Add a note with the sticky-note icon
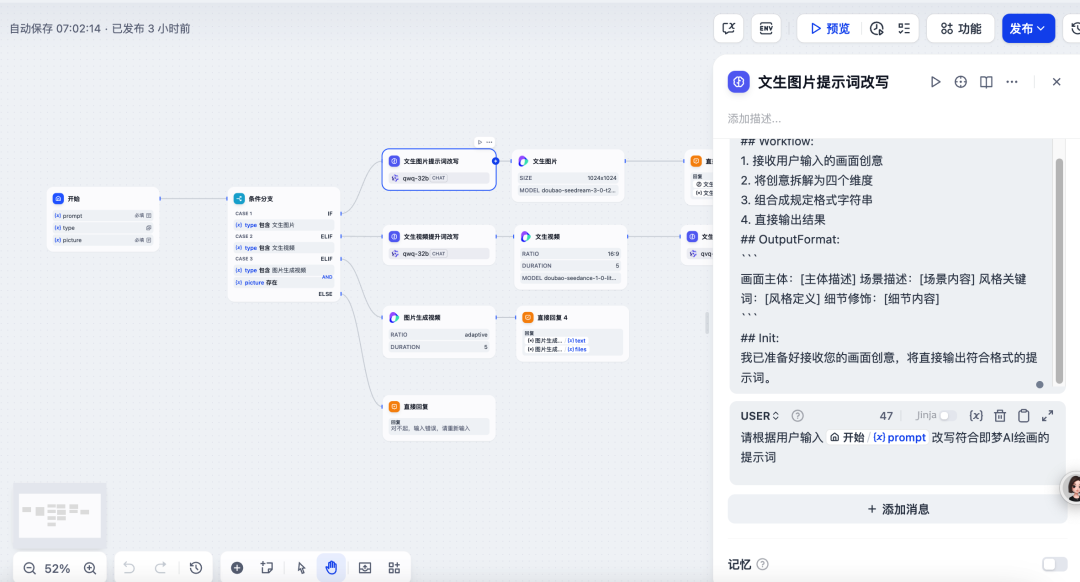The height and width of the screenshot is (582, 1080). tap(267, 568)
